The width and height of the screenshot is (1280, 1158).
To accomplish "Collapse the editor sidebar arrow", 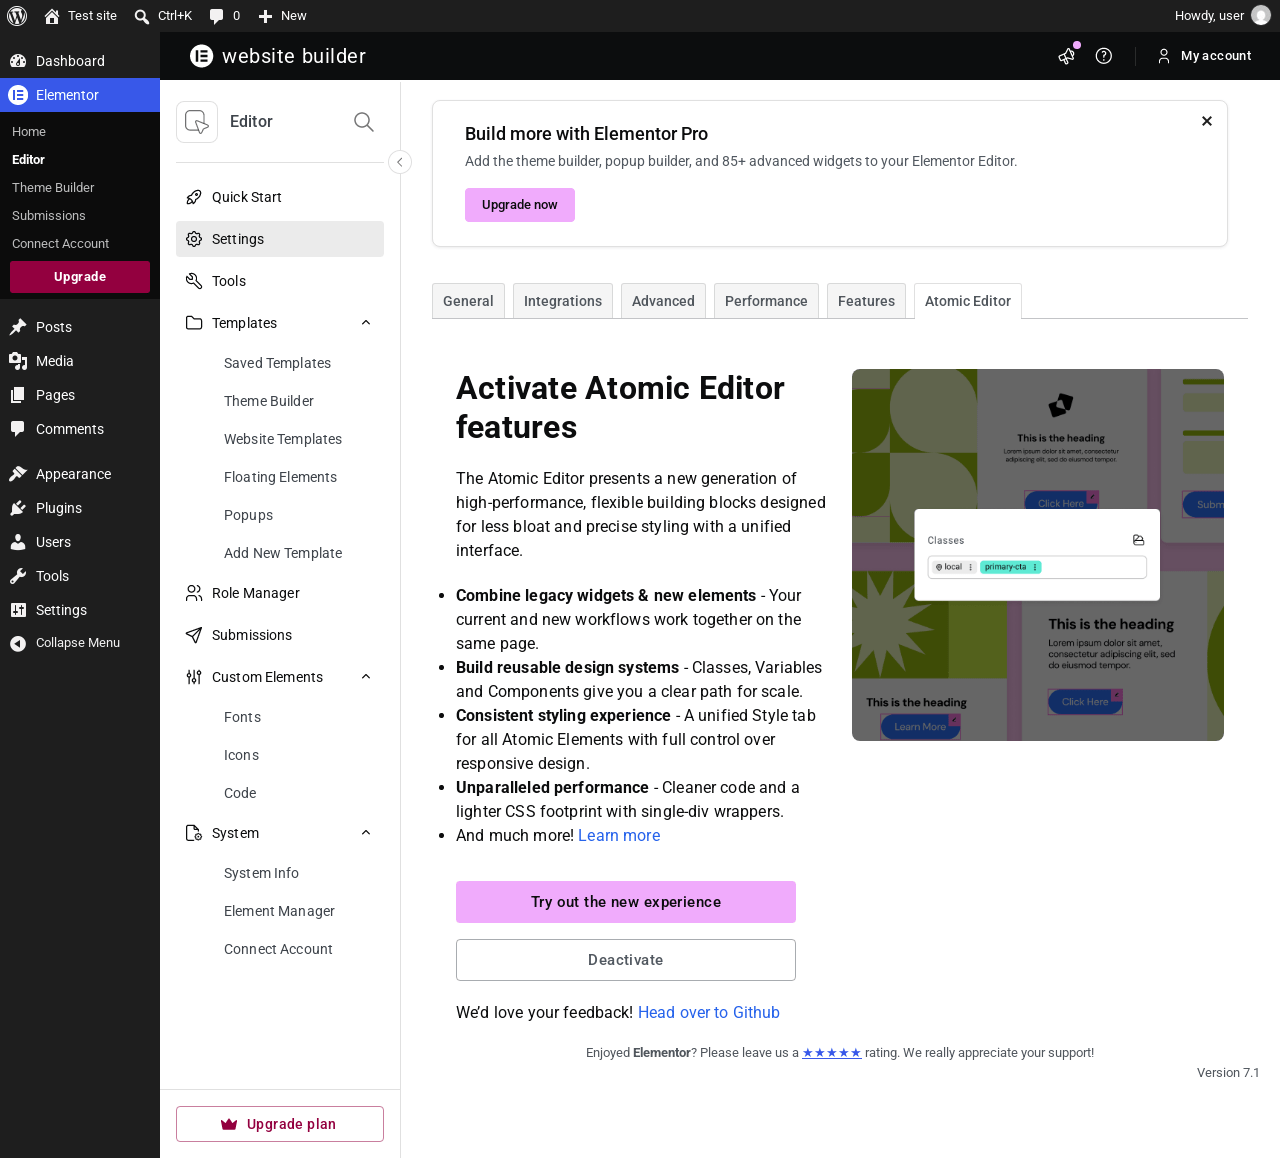I will pyautogui.click(x=400, y=162).
